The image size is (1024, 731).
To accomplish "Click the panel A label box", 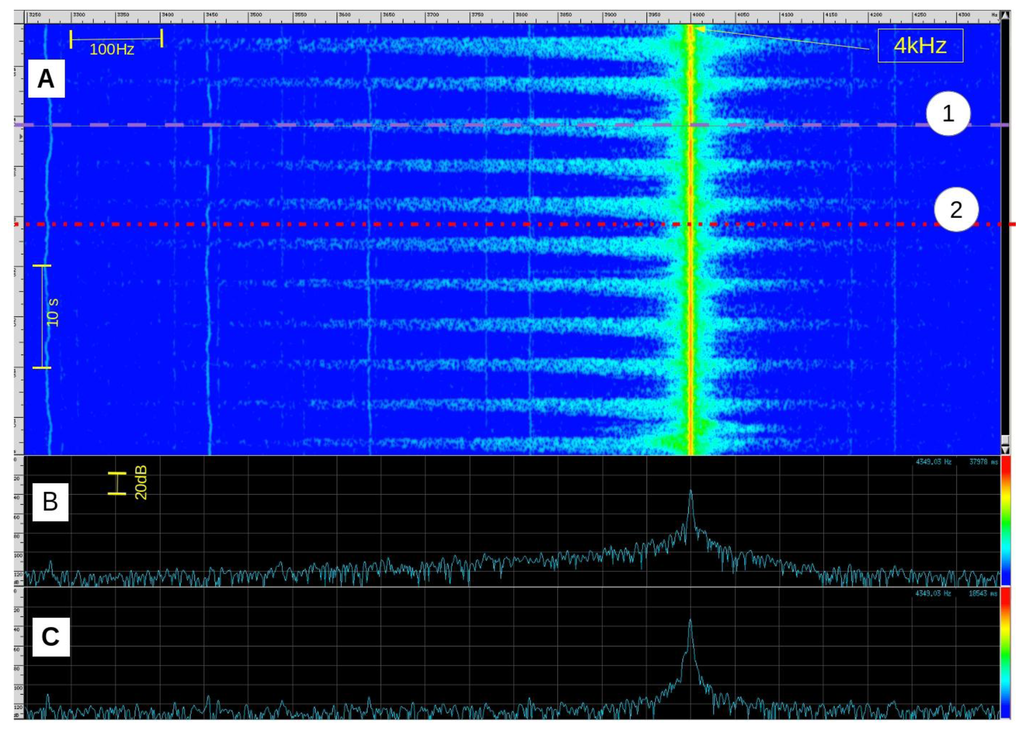I will coord(46,79).
